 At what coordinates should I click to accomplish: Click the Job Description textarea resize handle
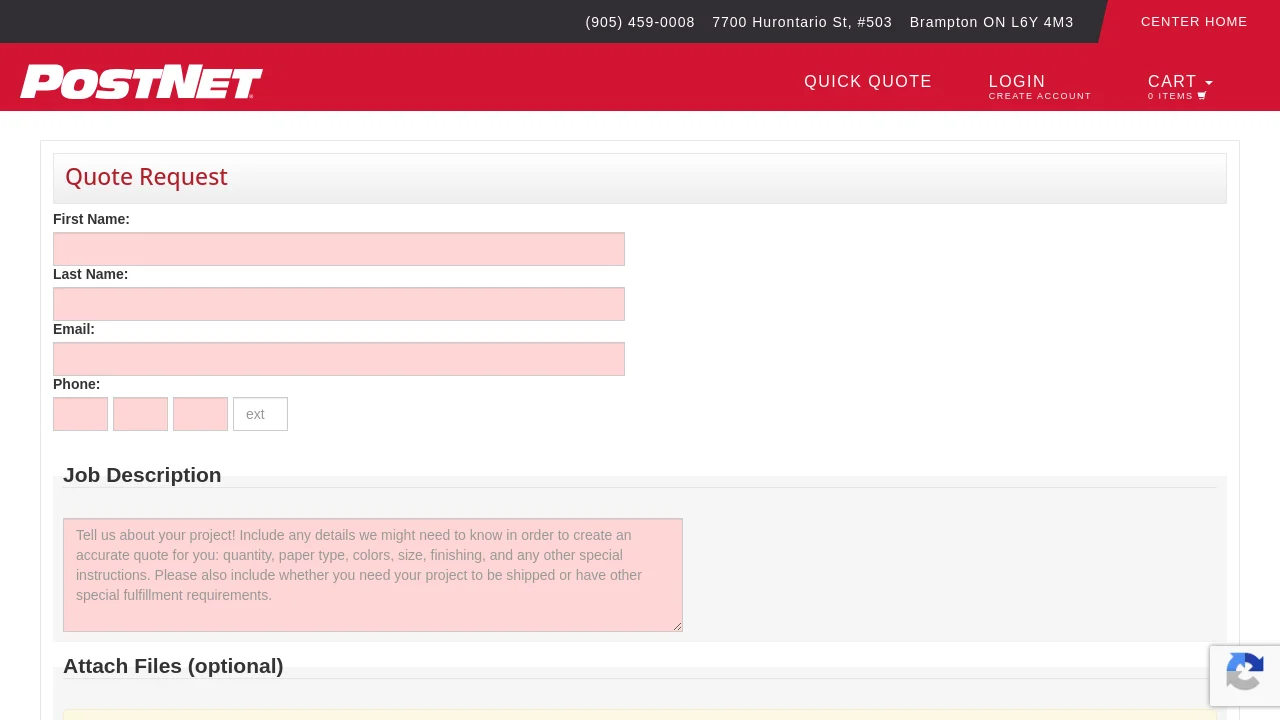point(677,626)
